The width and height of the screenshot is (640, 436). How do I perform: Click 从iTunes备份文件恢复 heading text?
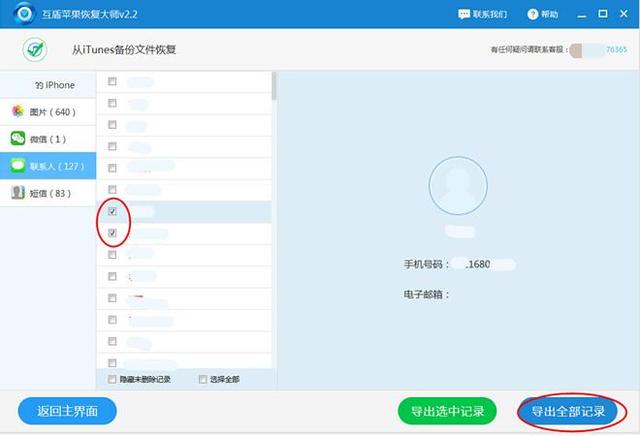click(124, 50)
